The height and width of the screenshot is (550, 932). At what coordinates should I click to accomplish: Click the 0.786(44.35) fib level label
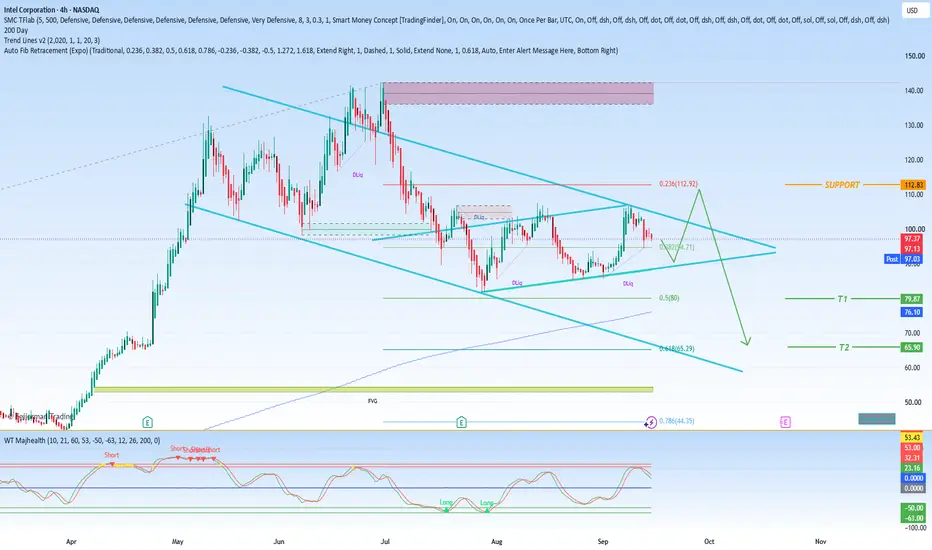676,420
